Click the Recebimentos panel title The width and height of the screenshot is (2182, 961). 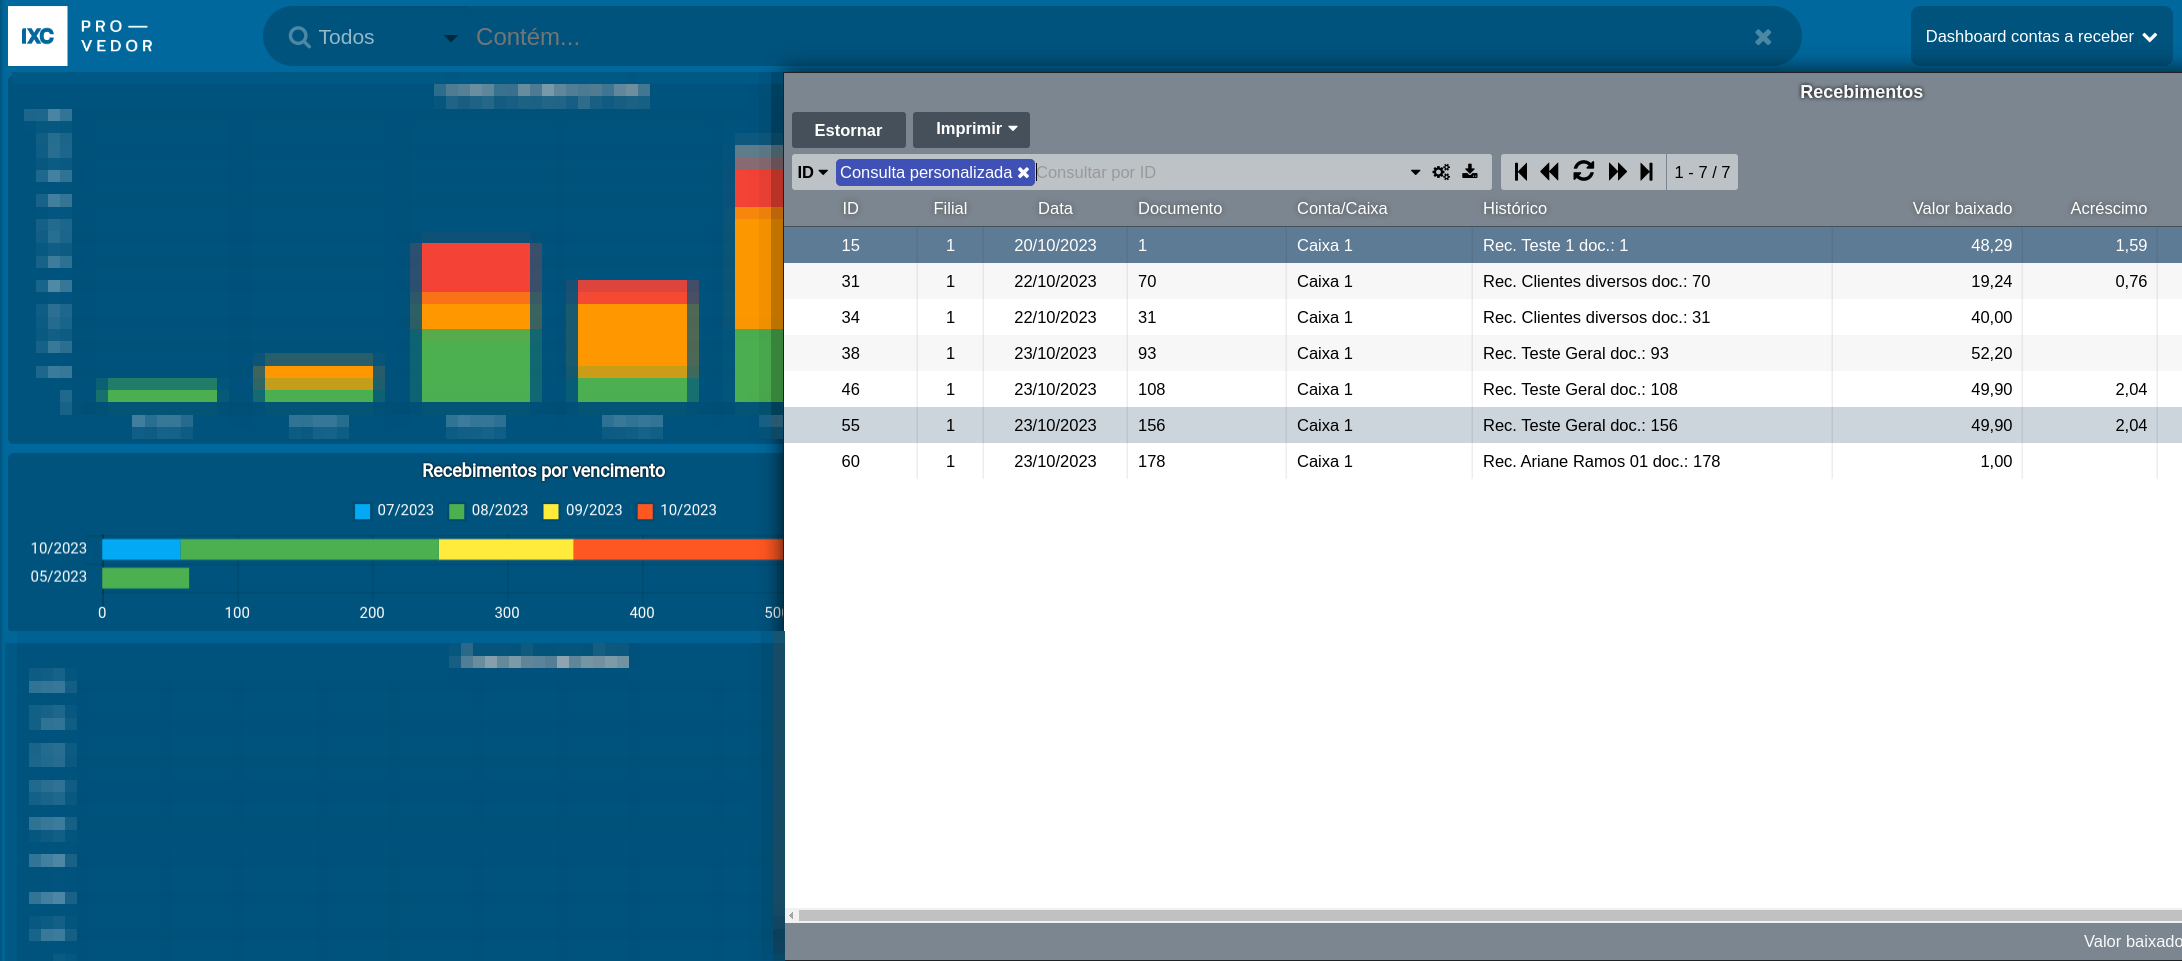pos(1861,92)
